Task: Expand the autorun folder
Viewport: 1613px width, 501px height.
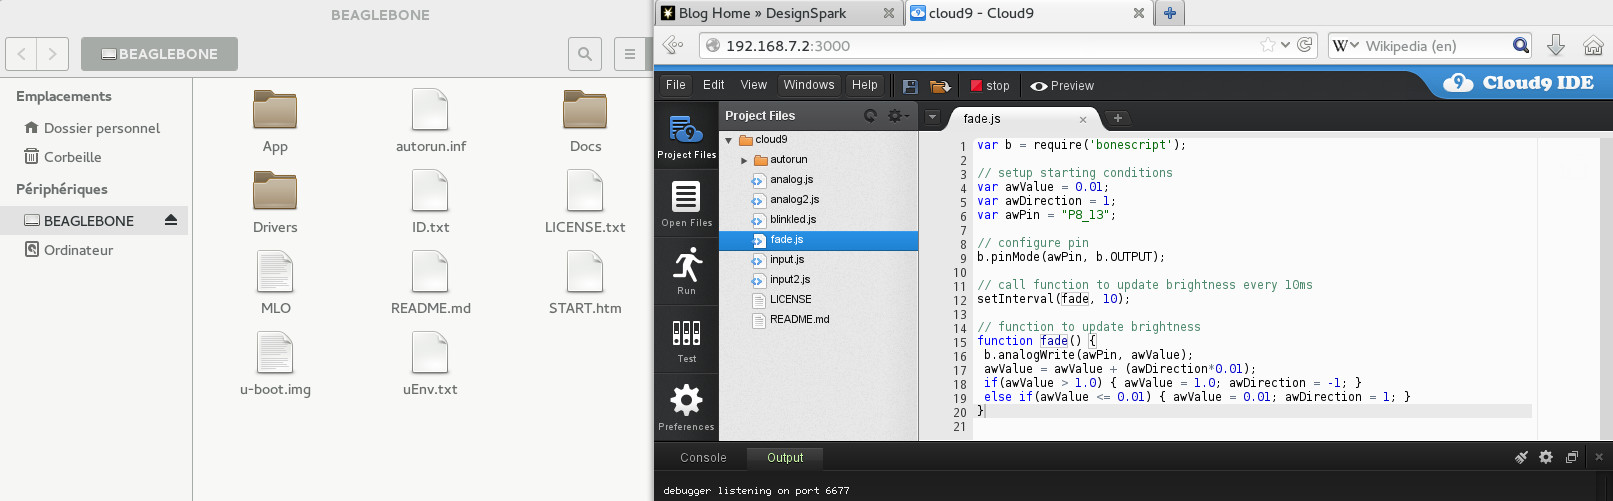Action: point(744,160)
